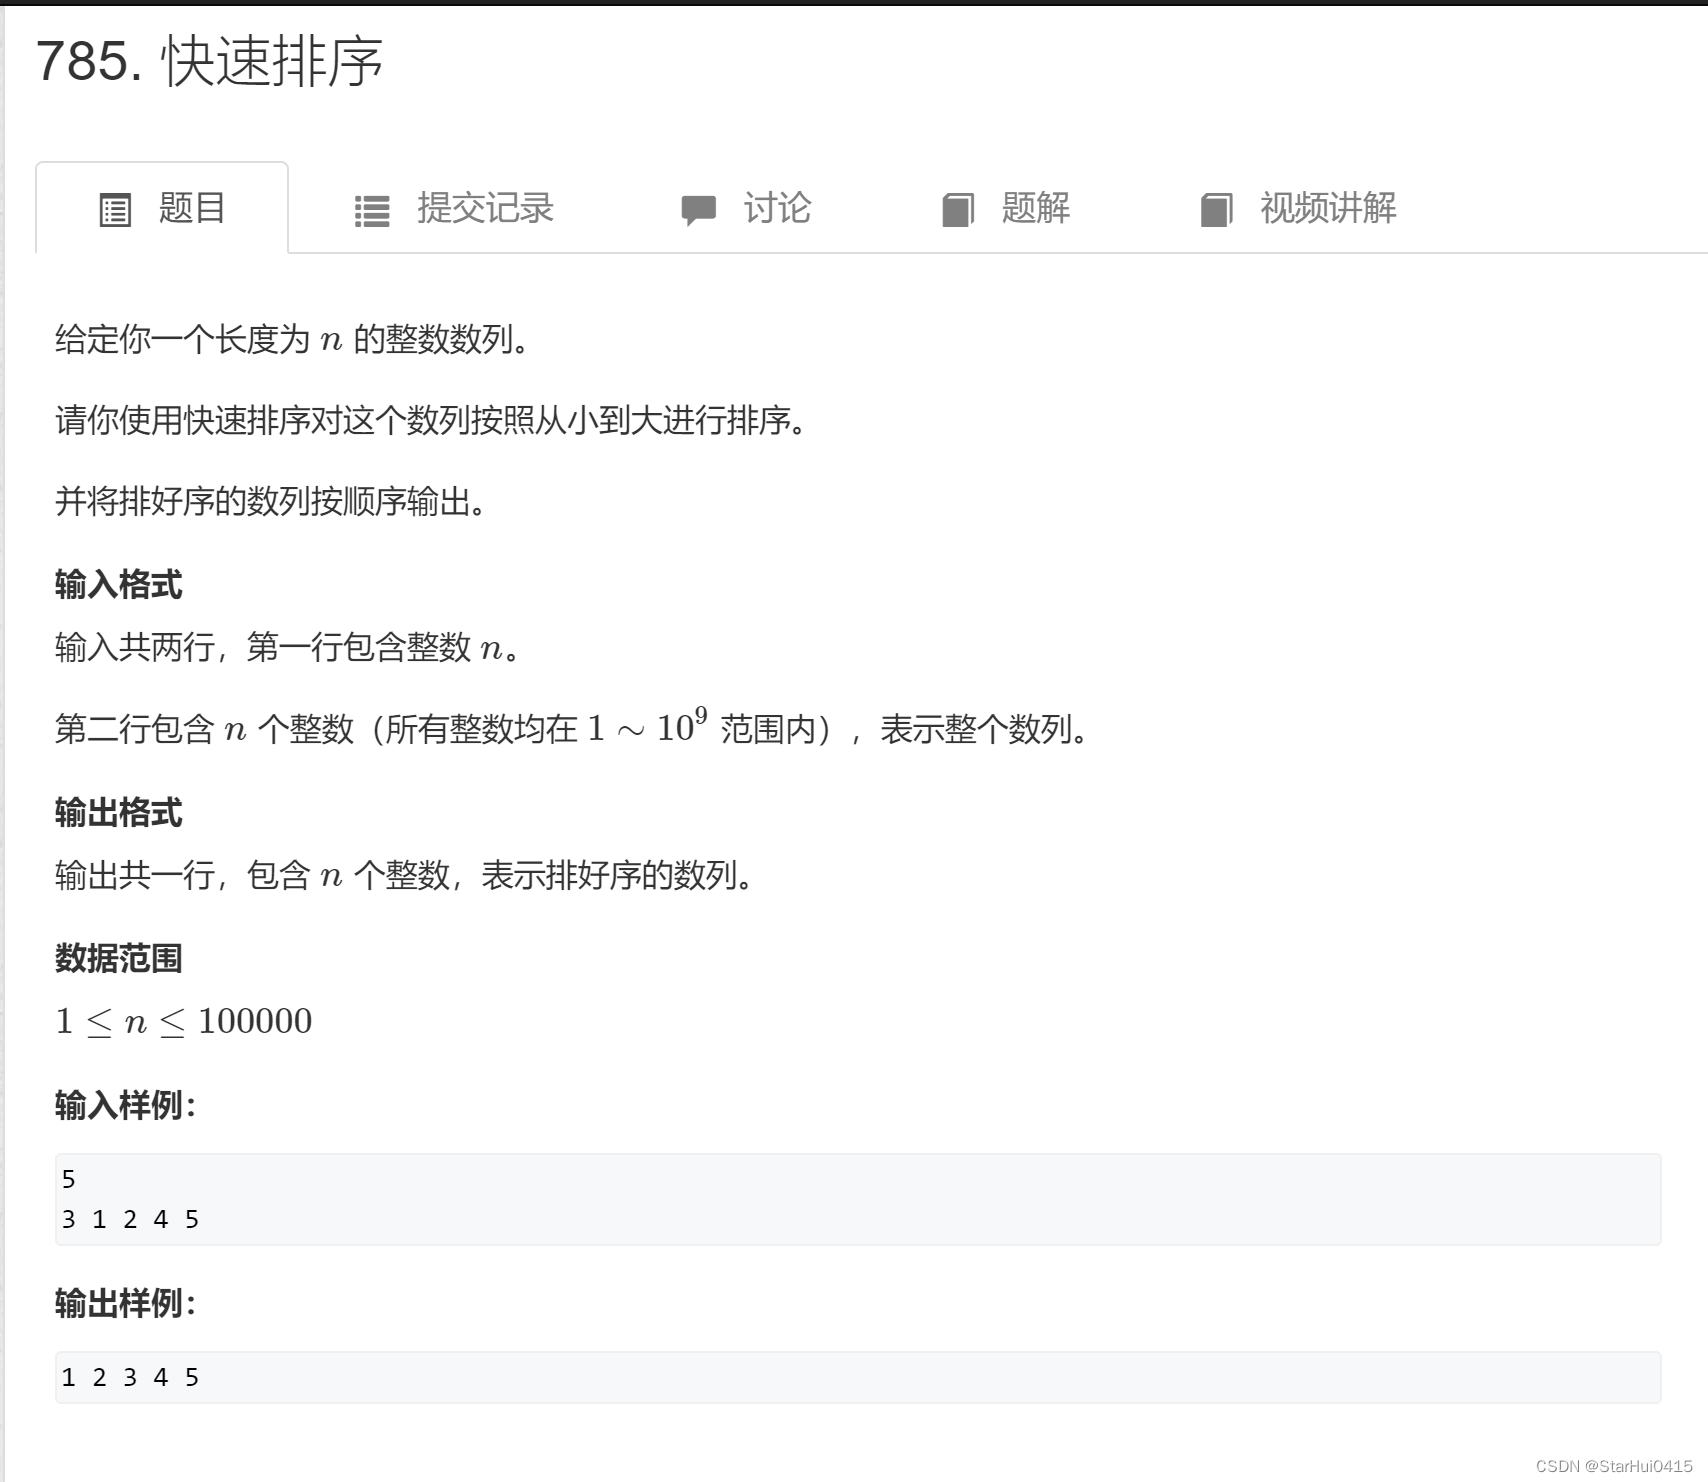Select the 题目 tab
Image resolution: width=1708 pixels, height=1482 pixels.
pyautogui.click(x=190, y=208)
